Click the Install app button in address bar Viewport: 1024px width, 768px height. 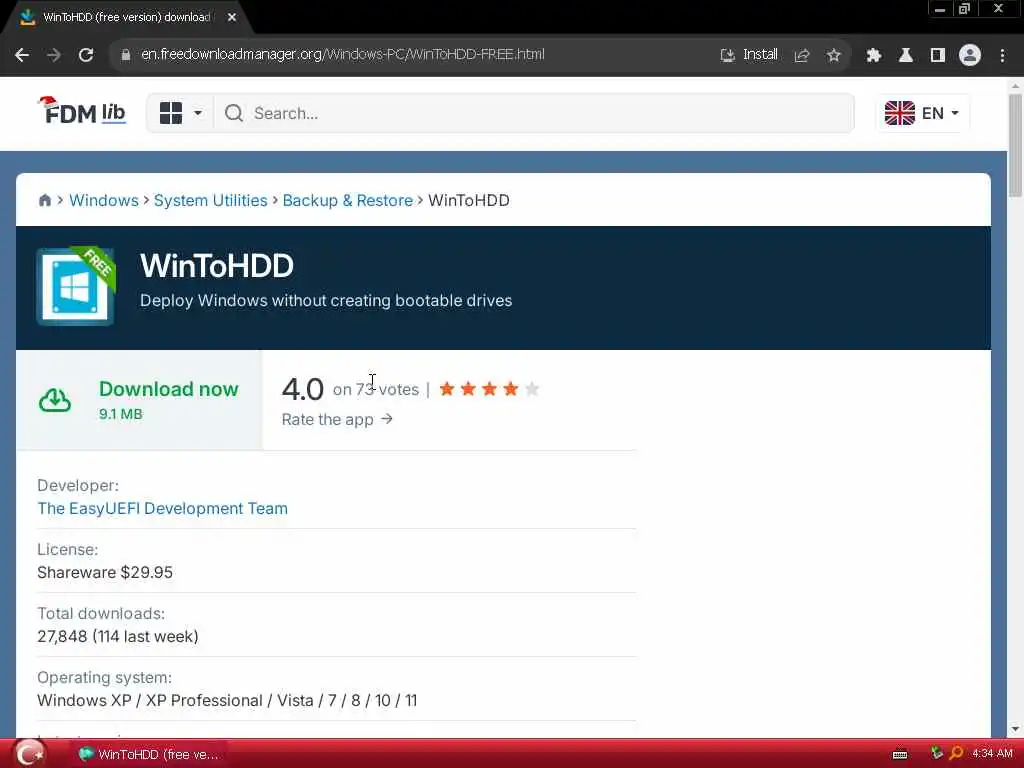click(750, 55)
